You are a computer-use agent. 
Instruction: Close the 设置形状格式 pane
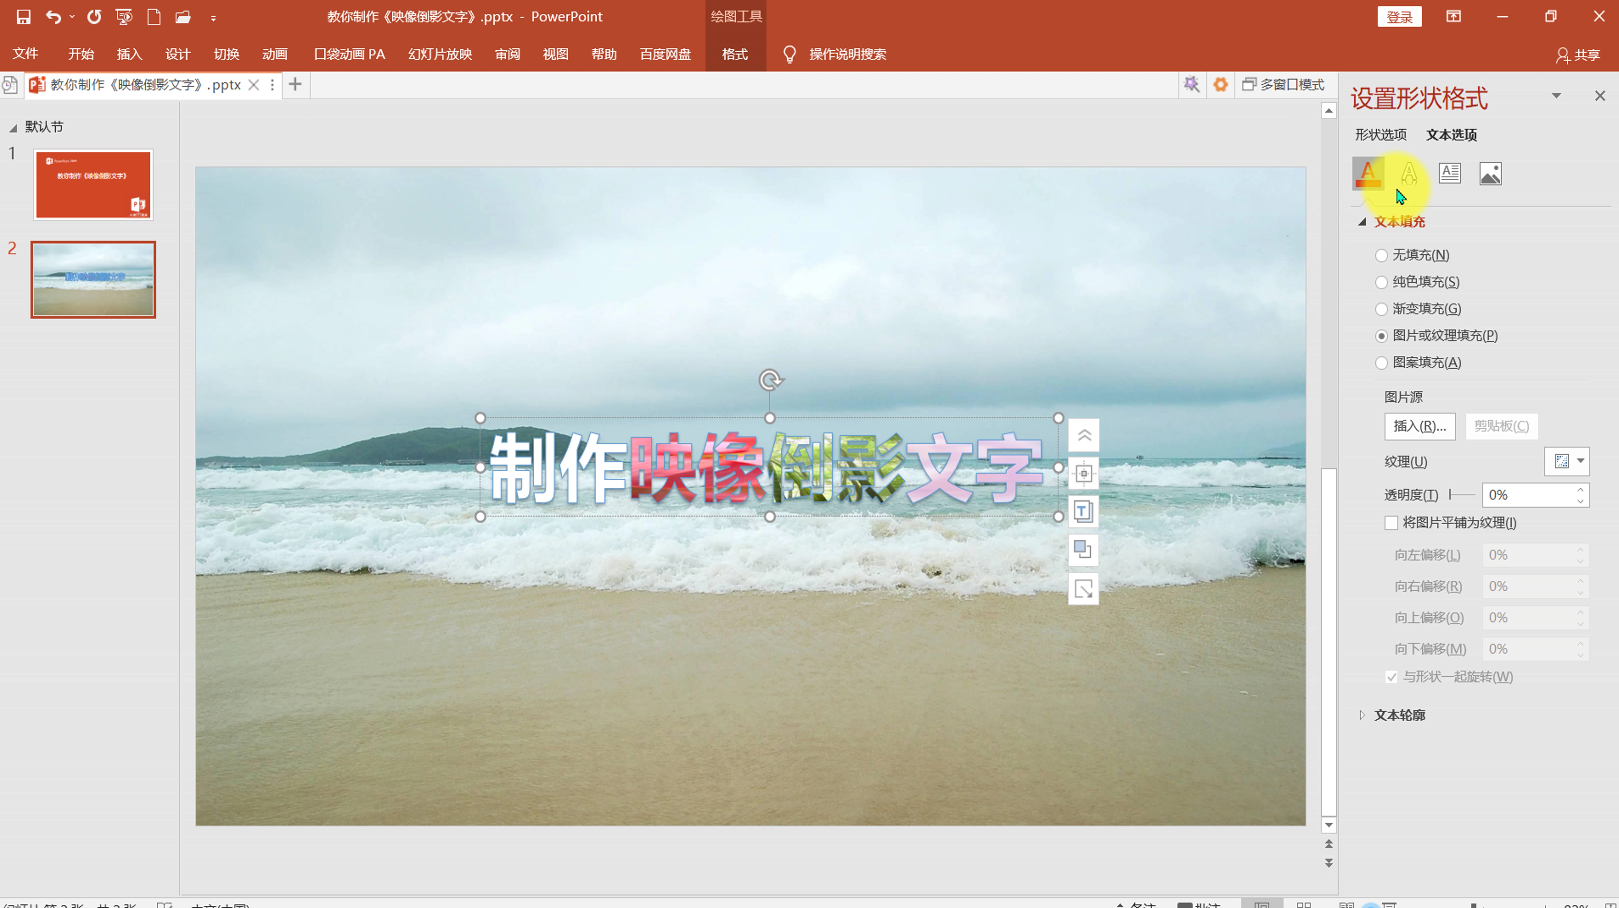[1600, 96]
